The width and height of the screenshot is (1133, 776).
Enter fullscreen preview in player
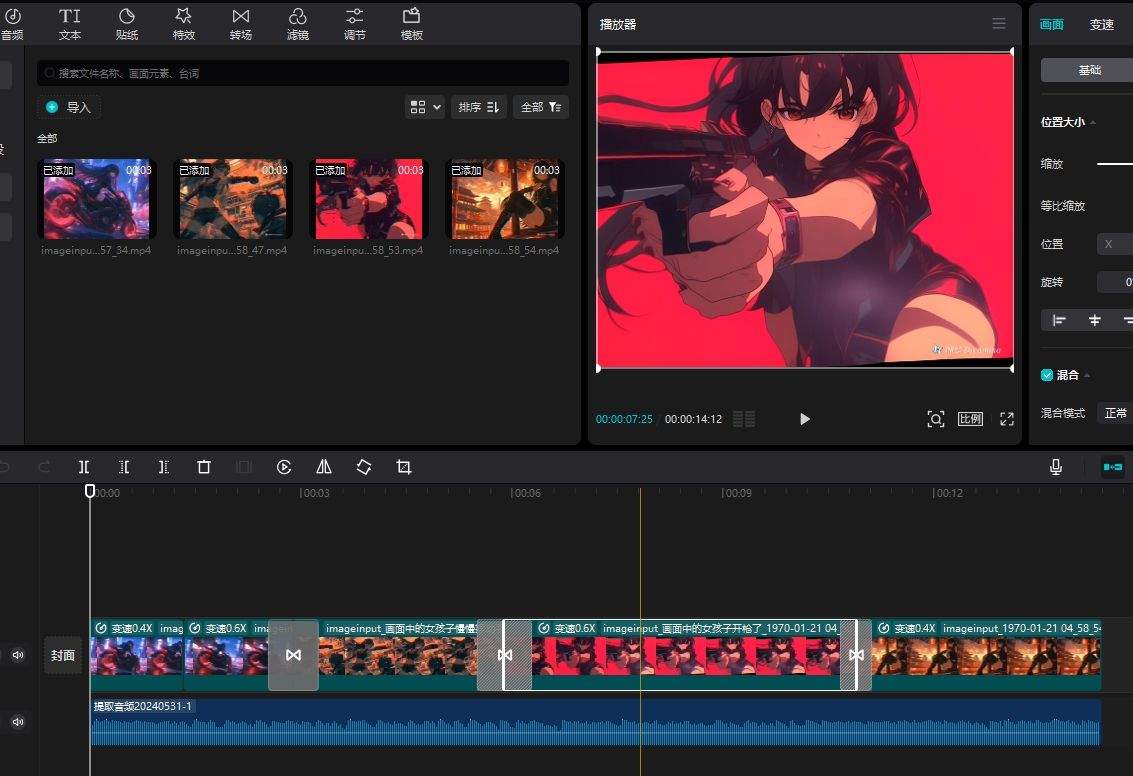point(1007,419)
